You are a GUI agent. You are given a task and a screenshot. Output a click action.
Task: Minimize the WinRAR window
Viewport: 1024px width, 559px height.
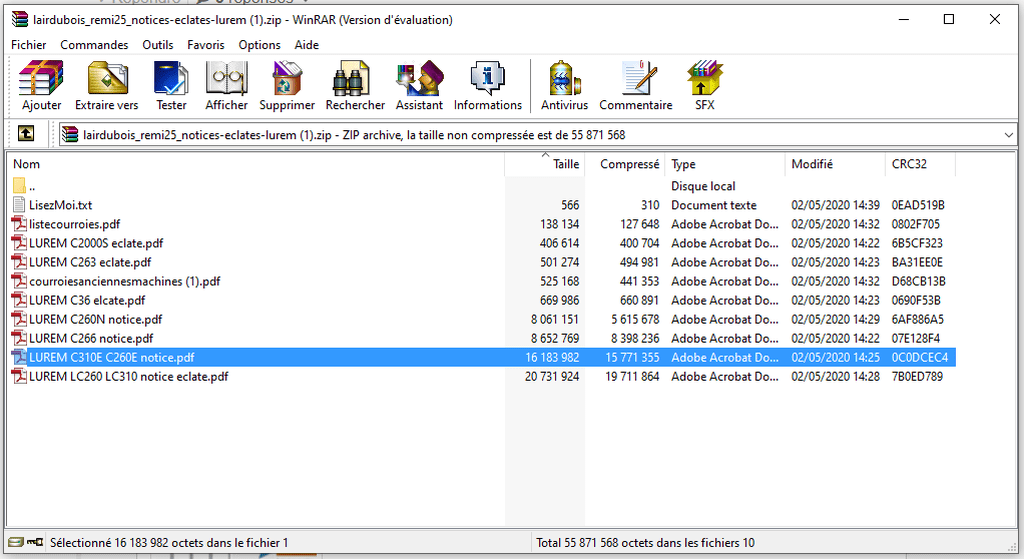(x=904, y=19)
